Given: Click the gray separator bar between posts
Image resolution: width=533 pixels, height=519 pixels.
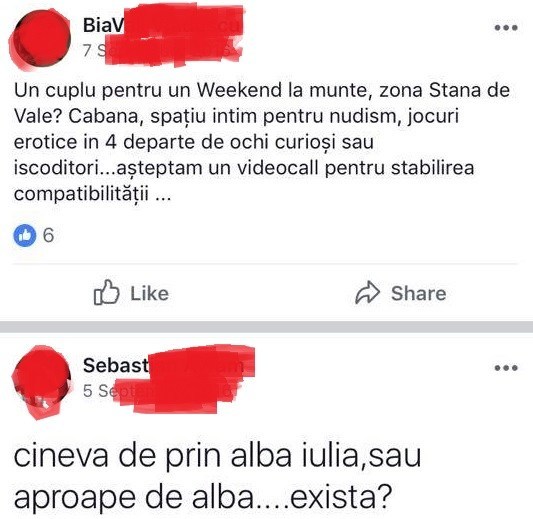Looking at the screenshot, I should pyautogui.click(x=266, y=327).
